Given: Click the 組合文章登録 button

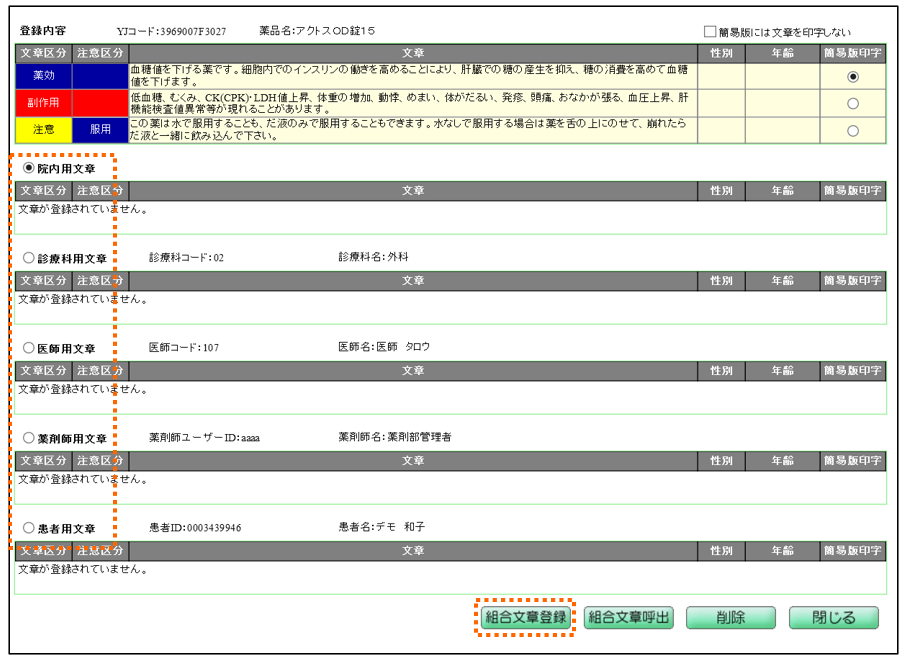Looking at the screenshot, I should tap(525, 617).
